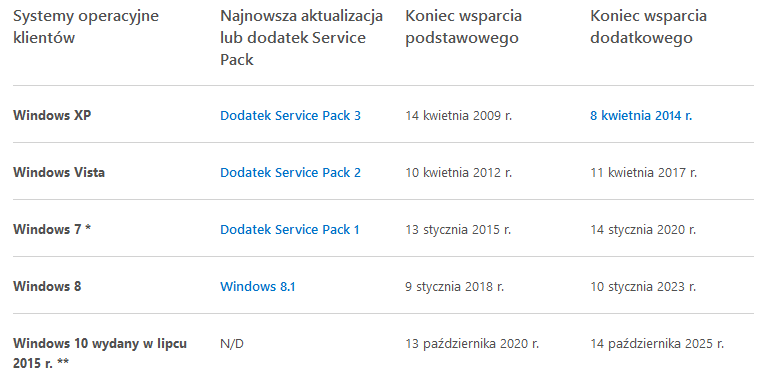This screenshot has width=761, height=387.
Task: Open the Dodatek Service Pack 3 link
Action: point(290,116)
